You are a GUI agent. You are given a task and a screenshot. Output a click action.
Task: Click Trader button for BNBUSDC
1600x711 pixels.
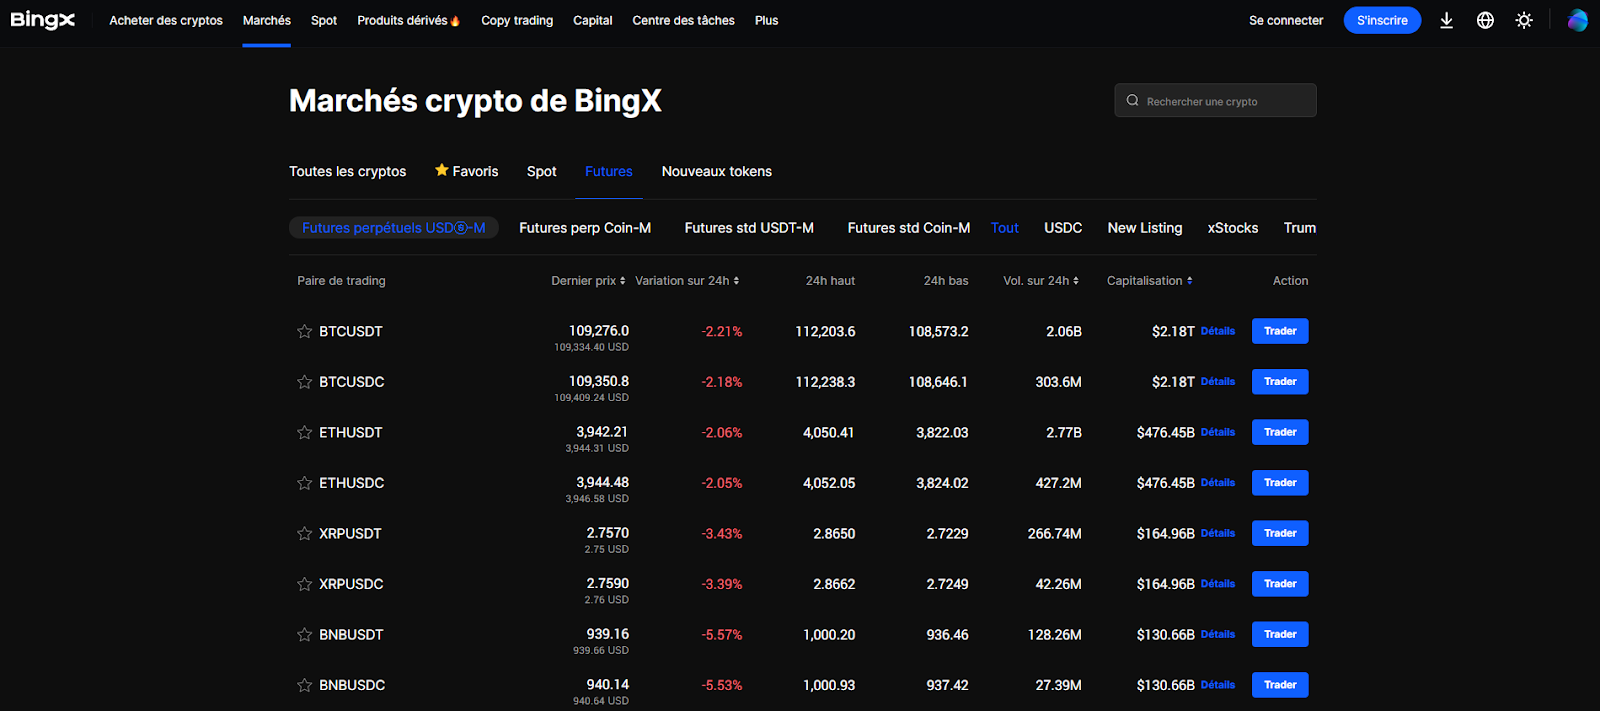click(x=1280, y=685)
